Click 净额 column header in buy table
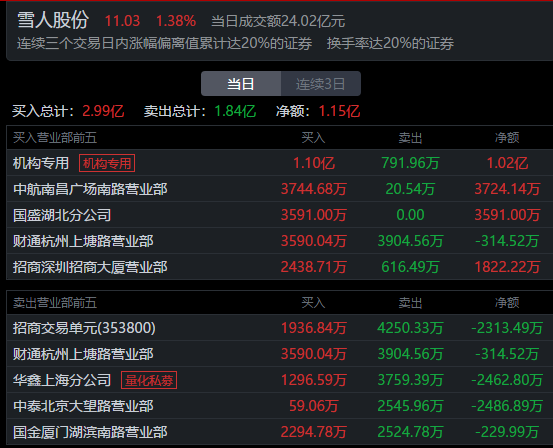Viewport: 553px width, 448px height. pos(507,138)
